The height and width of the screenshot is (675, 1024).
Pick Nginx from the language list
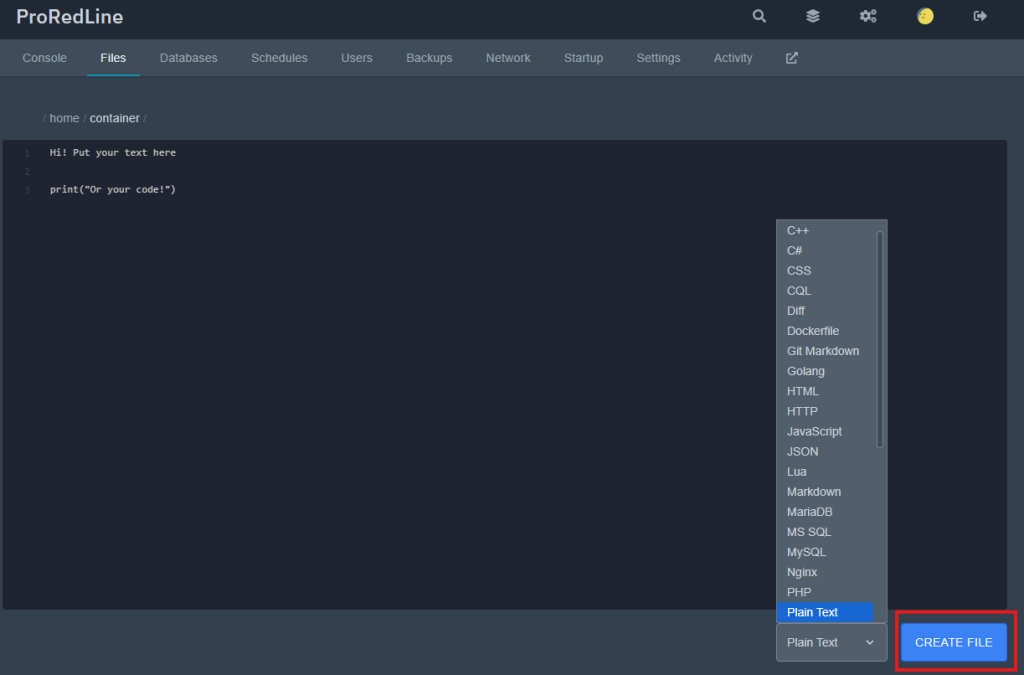(825, 573)
